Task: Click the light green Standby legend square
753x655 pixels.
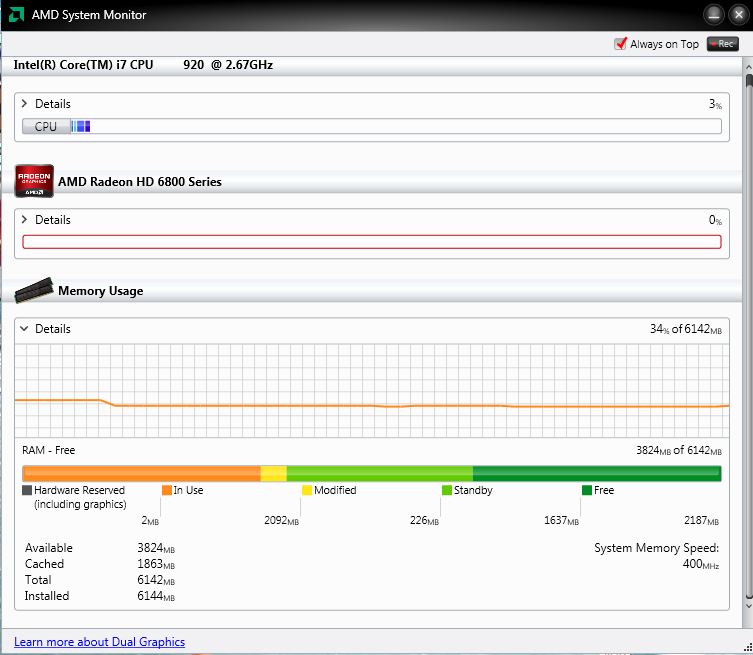Action: point(447,490)
